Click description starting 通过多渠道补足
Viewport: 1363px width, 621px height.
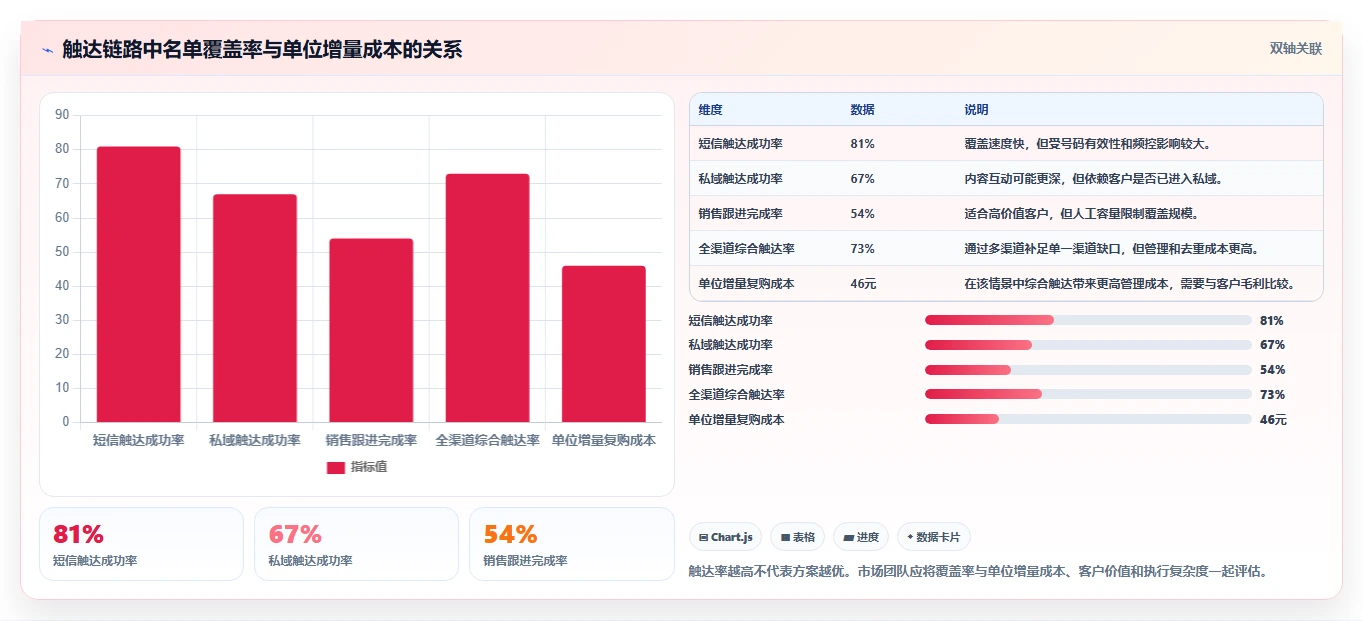tap(1111, 249)
